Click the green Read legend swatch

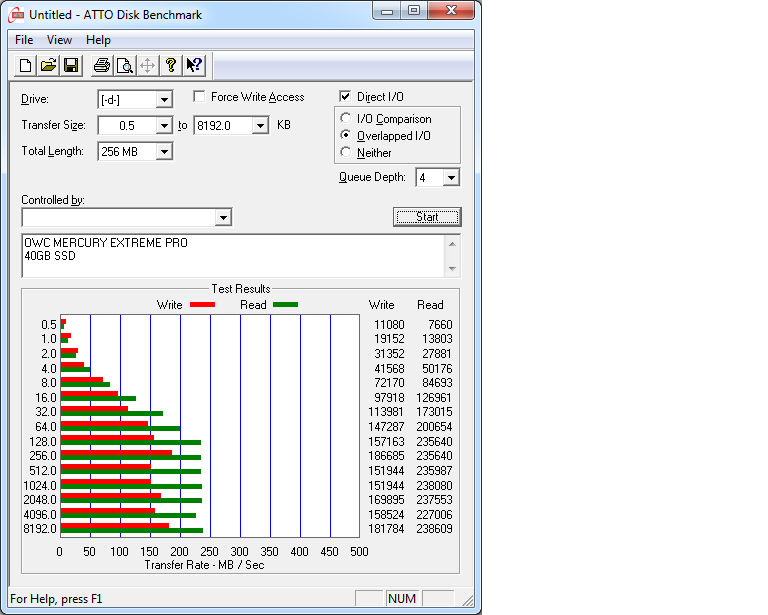285,305
